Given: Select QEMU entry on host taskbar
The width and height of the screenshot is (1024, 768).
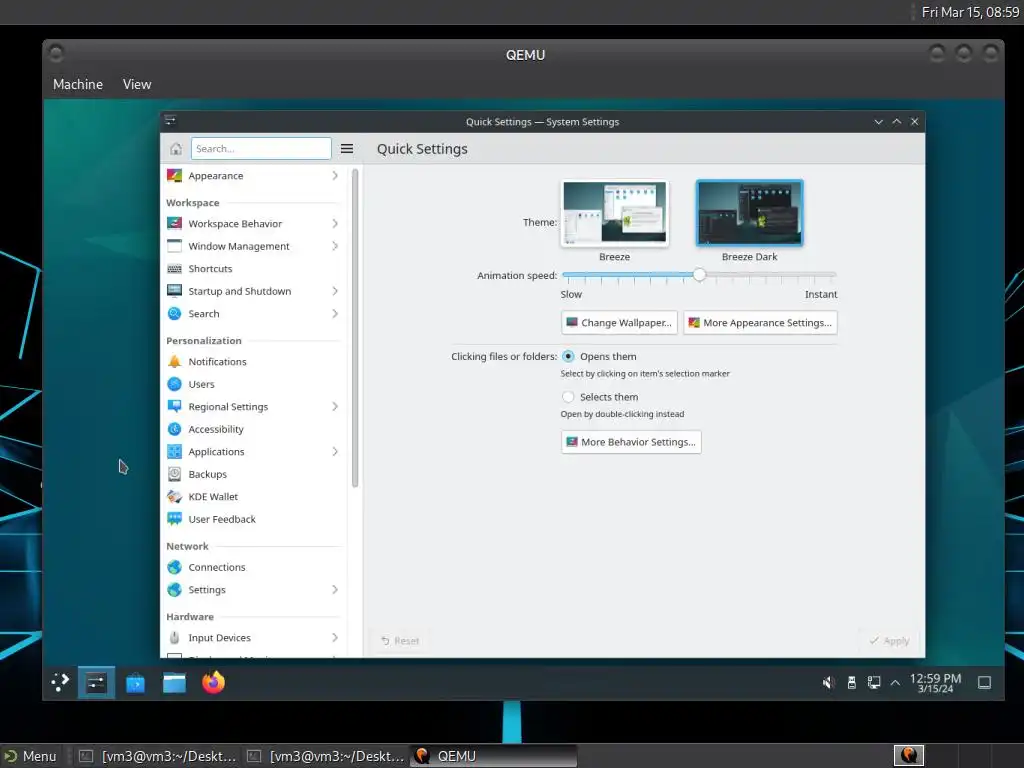Looking at the screenshot, I should point(493,756).
